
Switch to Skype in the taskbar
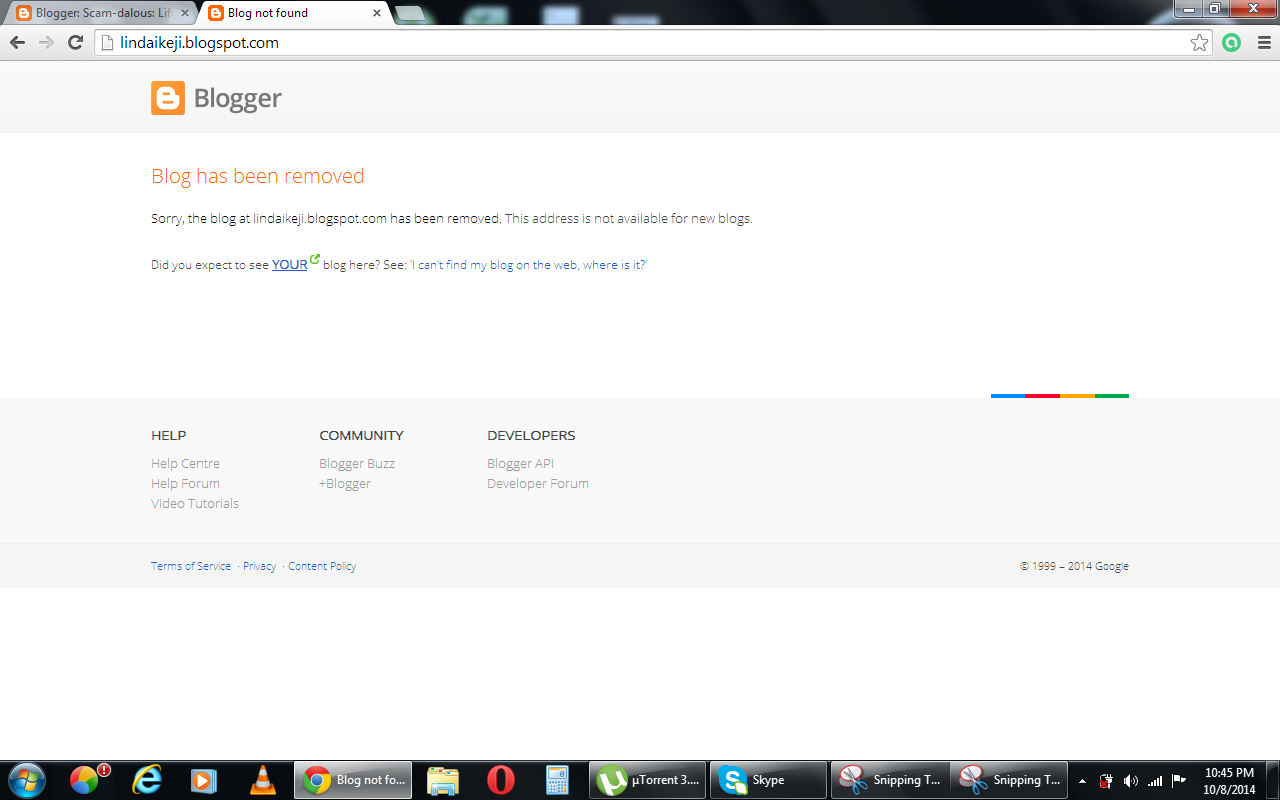tap(768, 779)
